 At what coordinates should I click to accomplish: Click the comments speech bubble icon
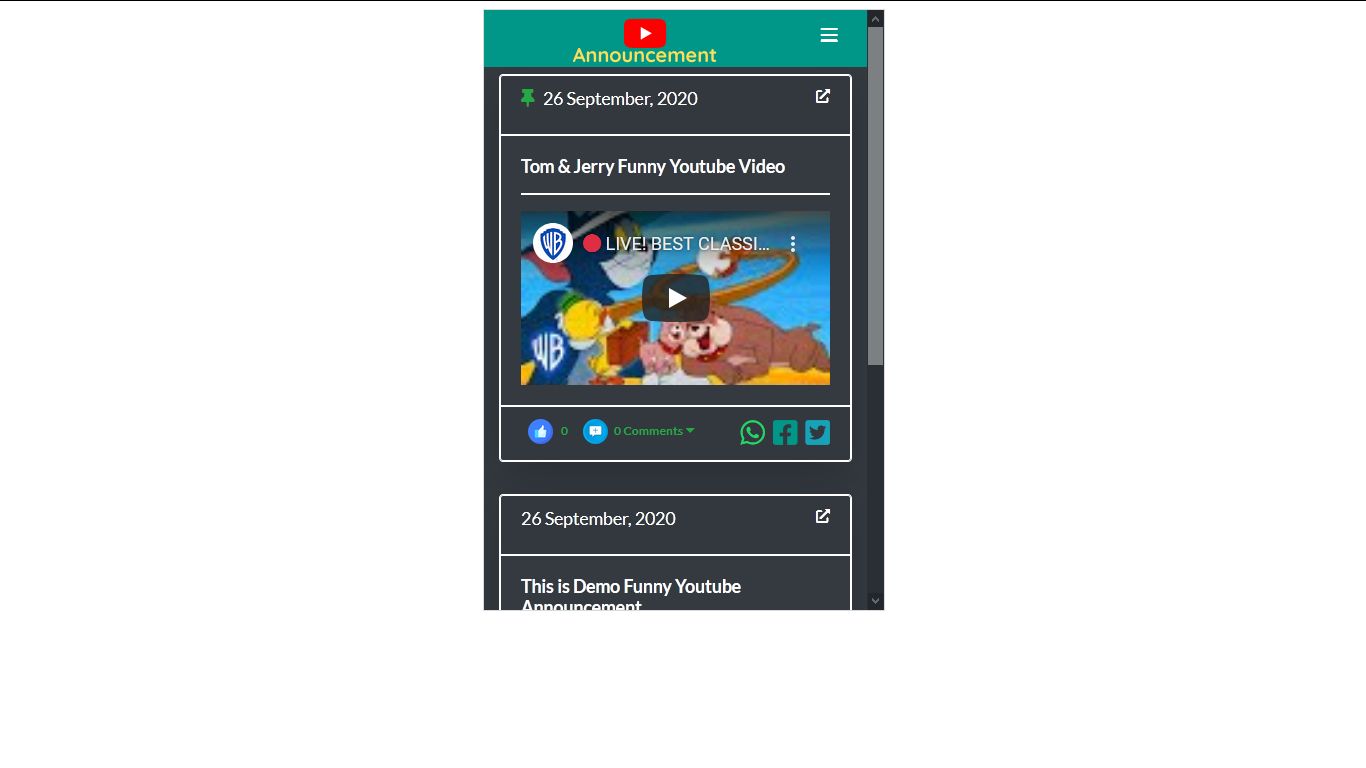tap(595, 431)
